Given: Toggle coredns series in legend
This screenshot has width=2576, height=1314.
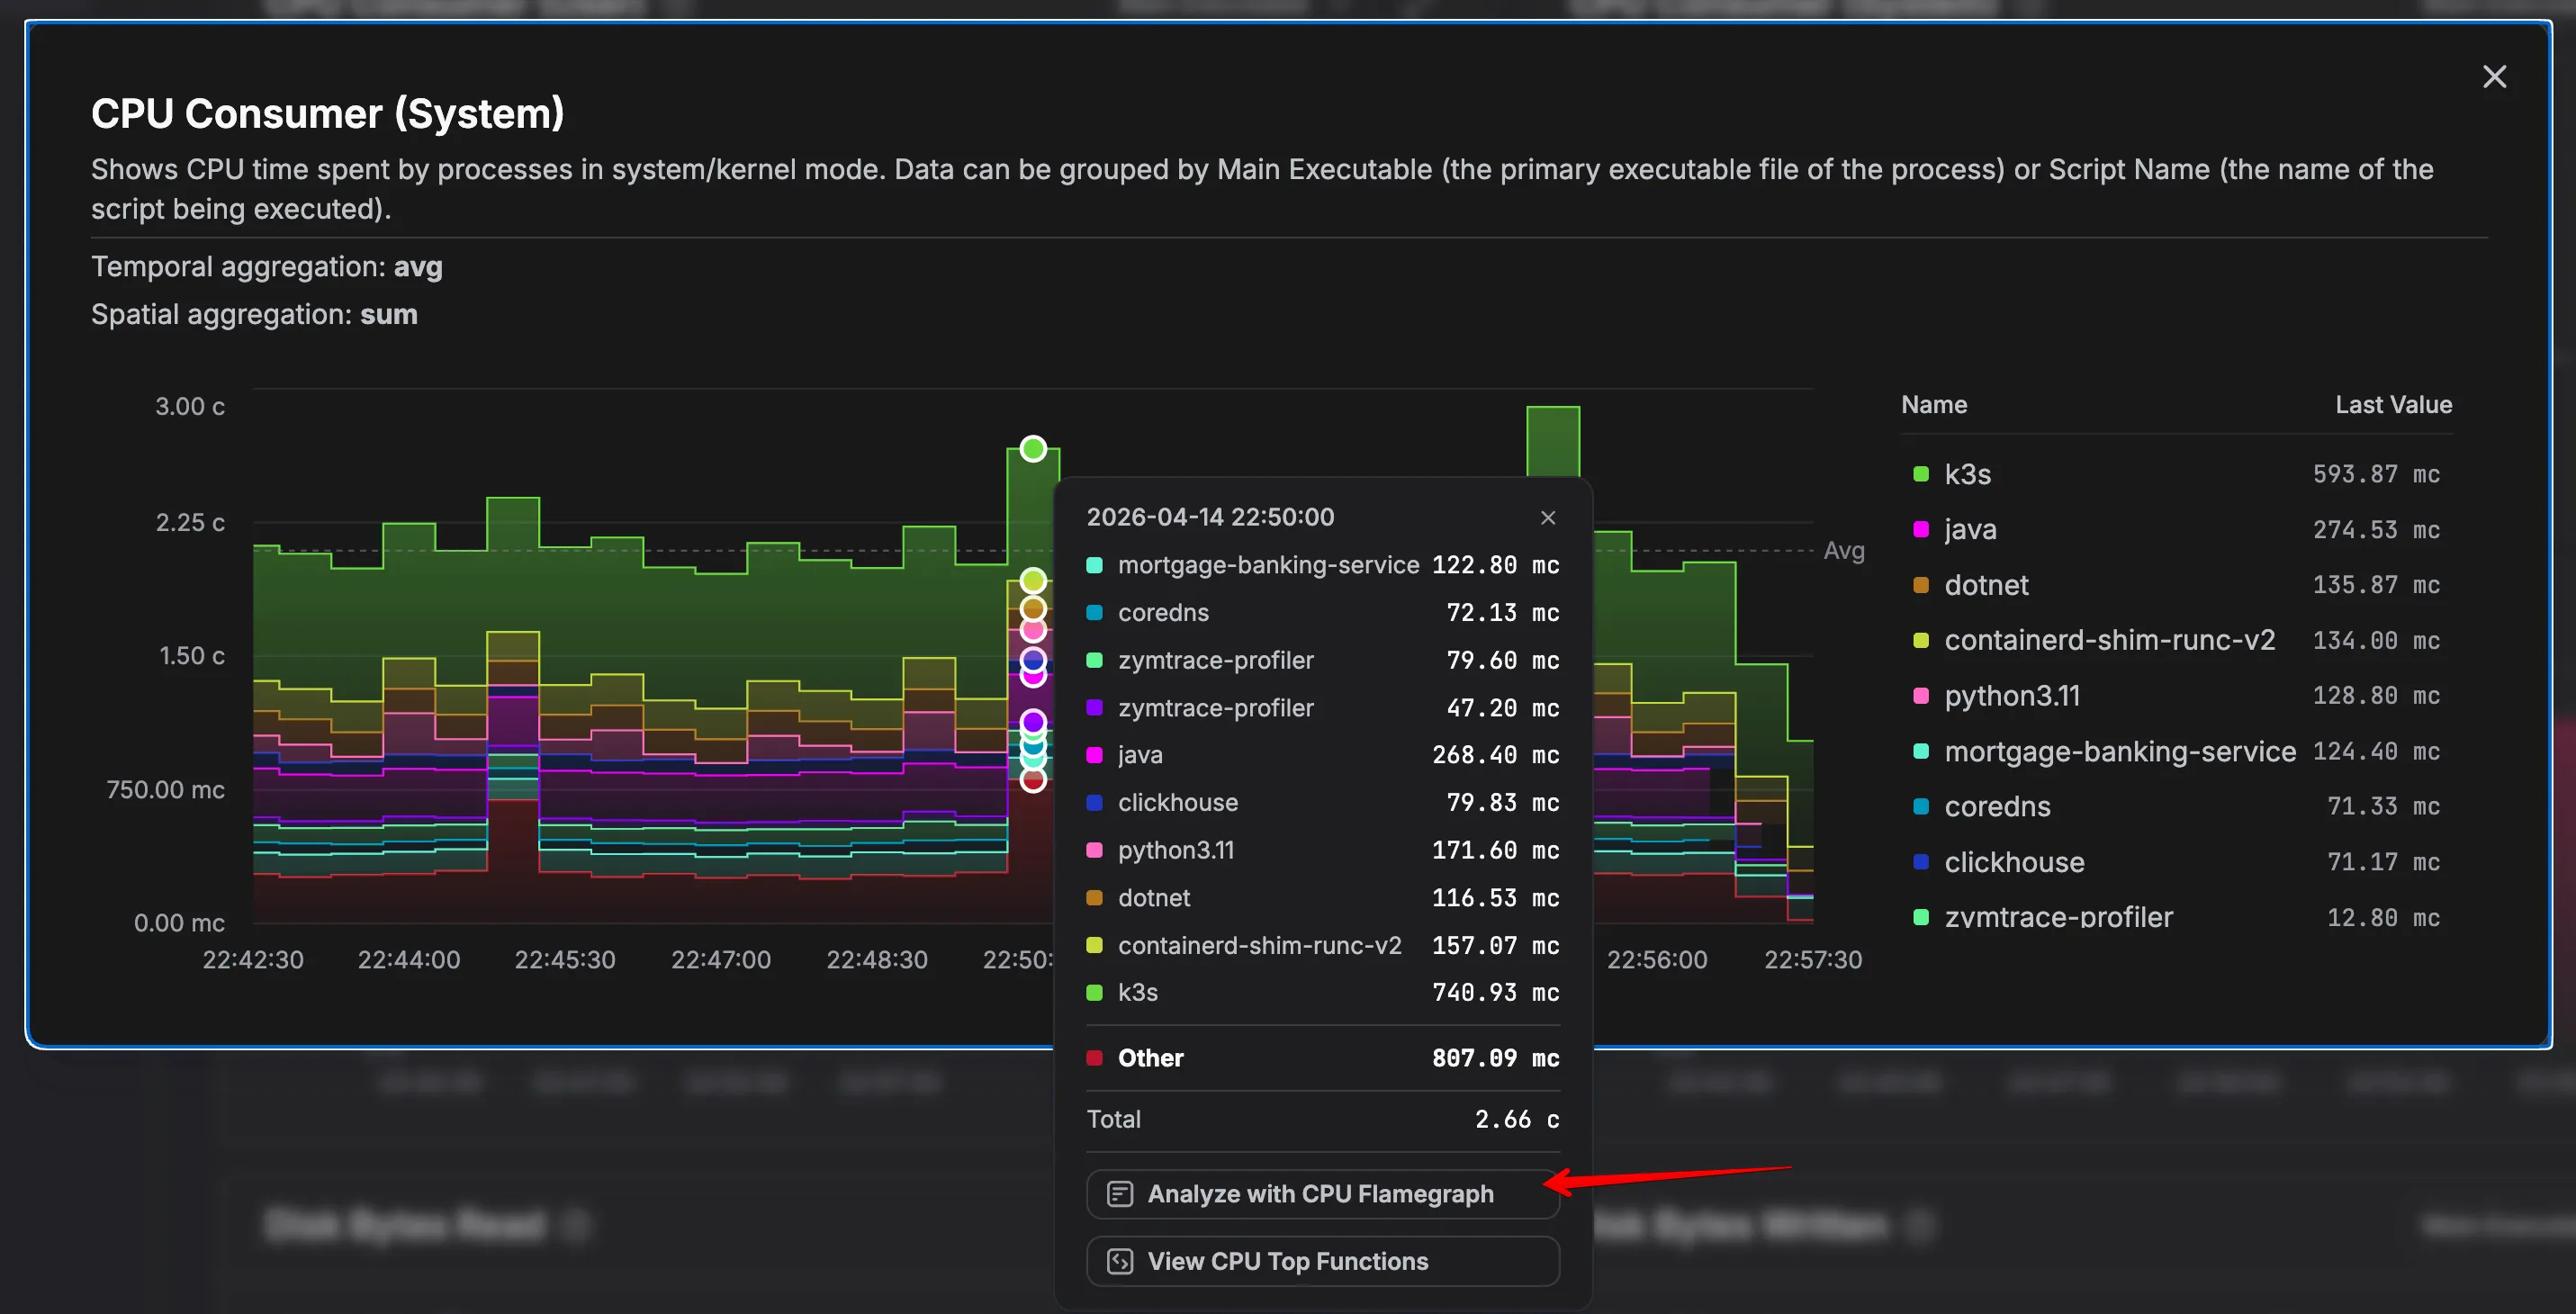Looking at the screenshot, I should [x=2176, y=806].
